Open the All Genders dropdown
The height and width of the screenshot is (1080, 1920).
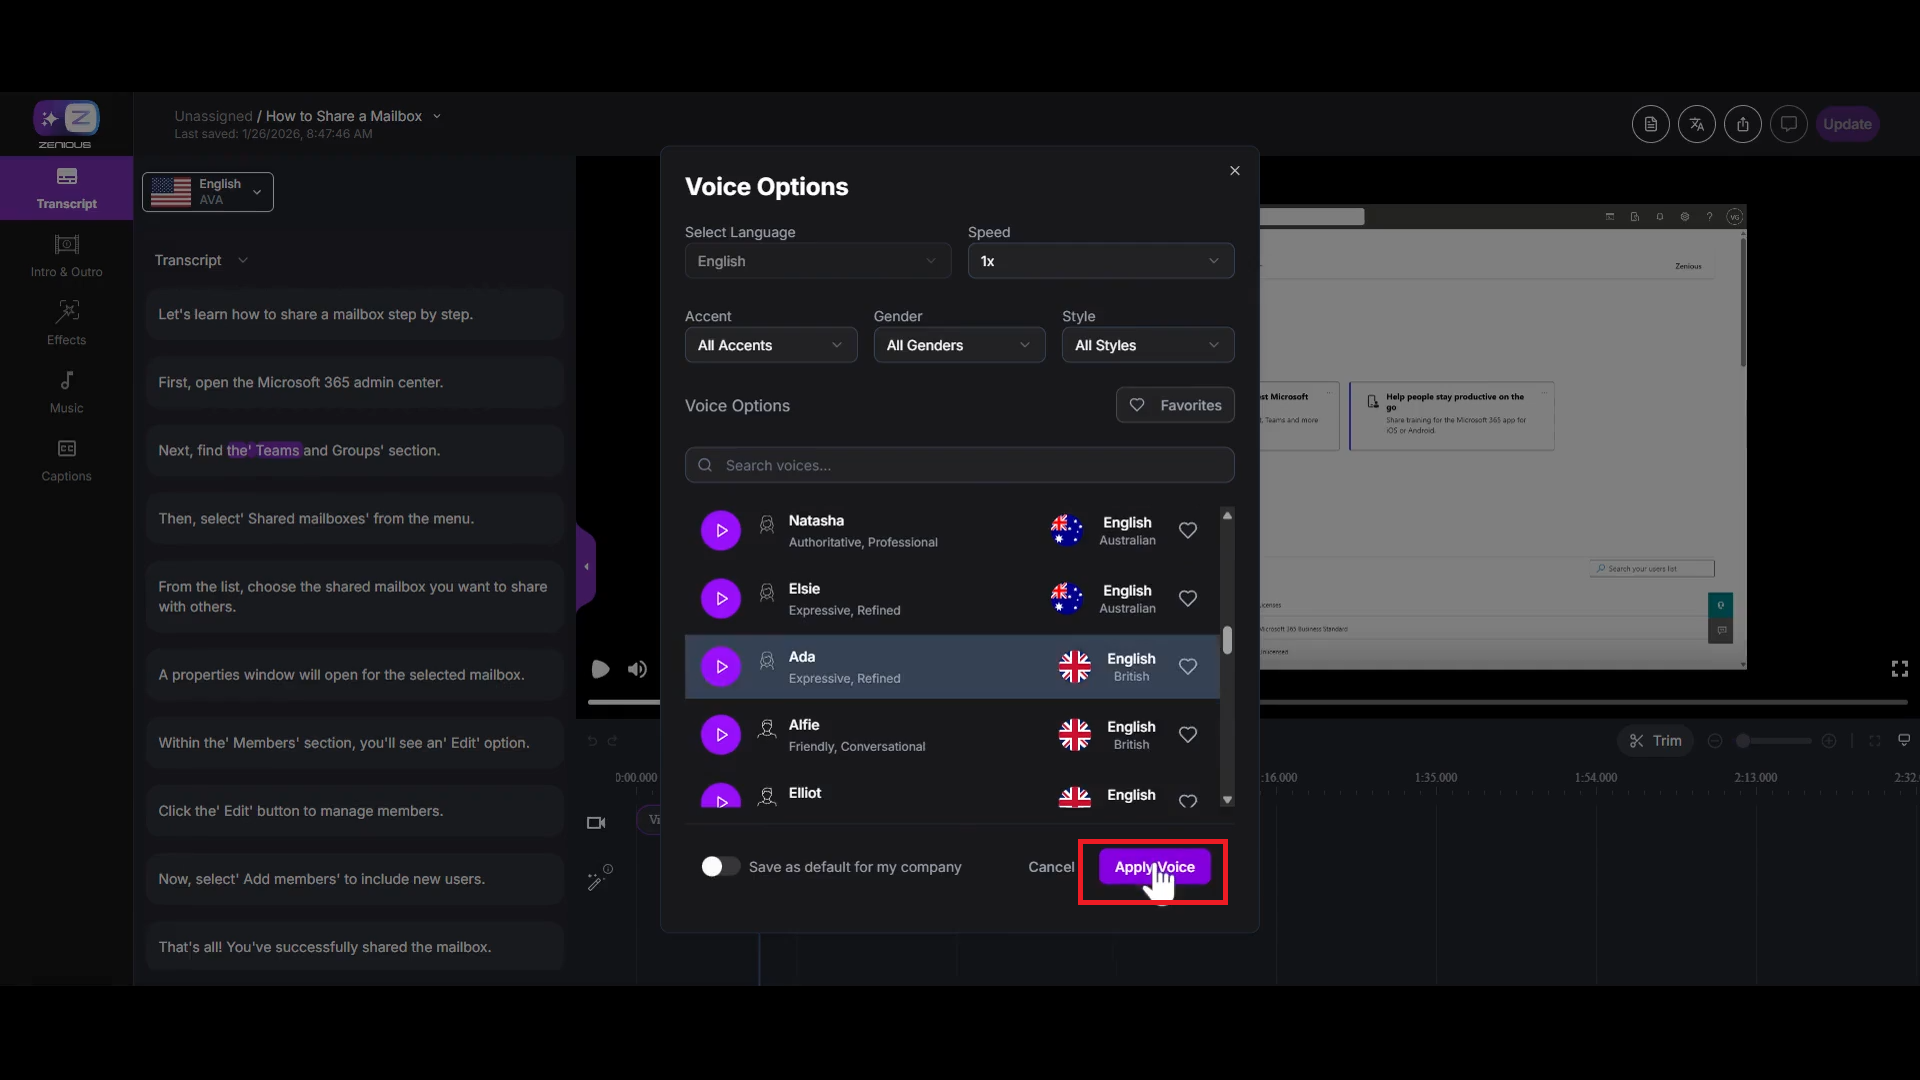point(958,345)
